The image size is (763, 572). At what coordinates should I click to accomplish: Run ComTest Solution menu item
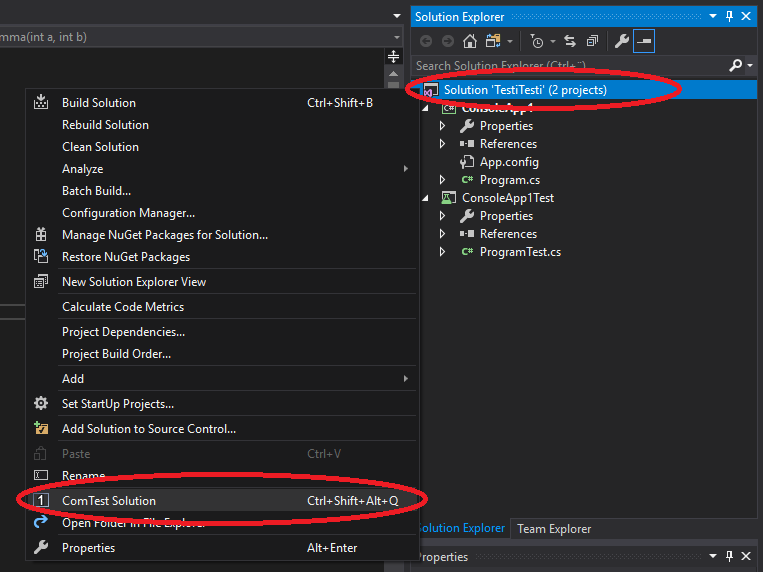(222, 500)
